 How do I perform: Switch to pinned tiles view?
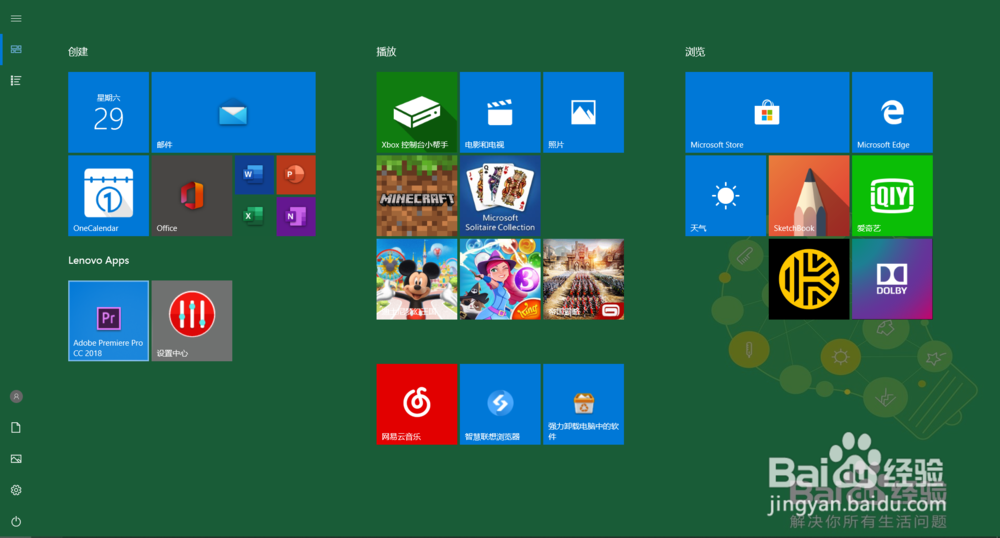click(x=16, y=49)
